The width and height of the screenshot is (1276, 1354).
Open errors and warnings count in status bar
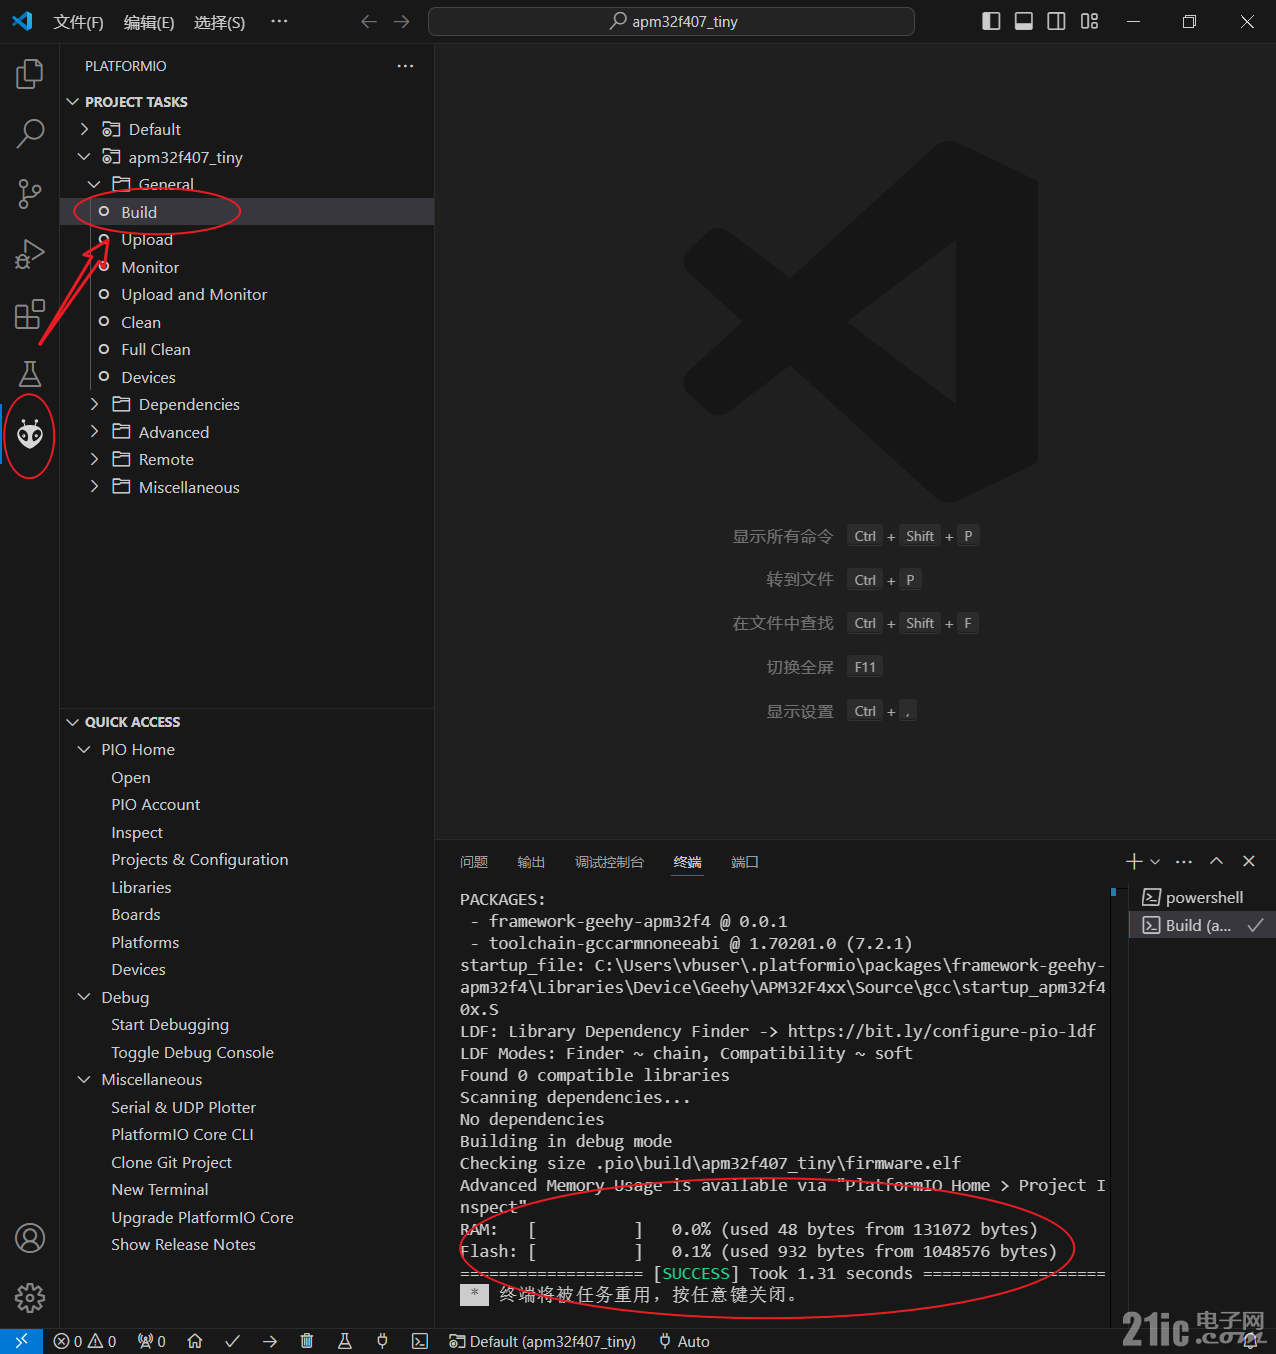pyautogui.click(x=85, y=1341)
